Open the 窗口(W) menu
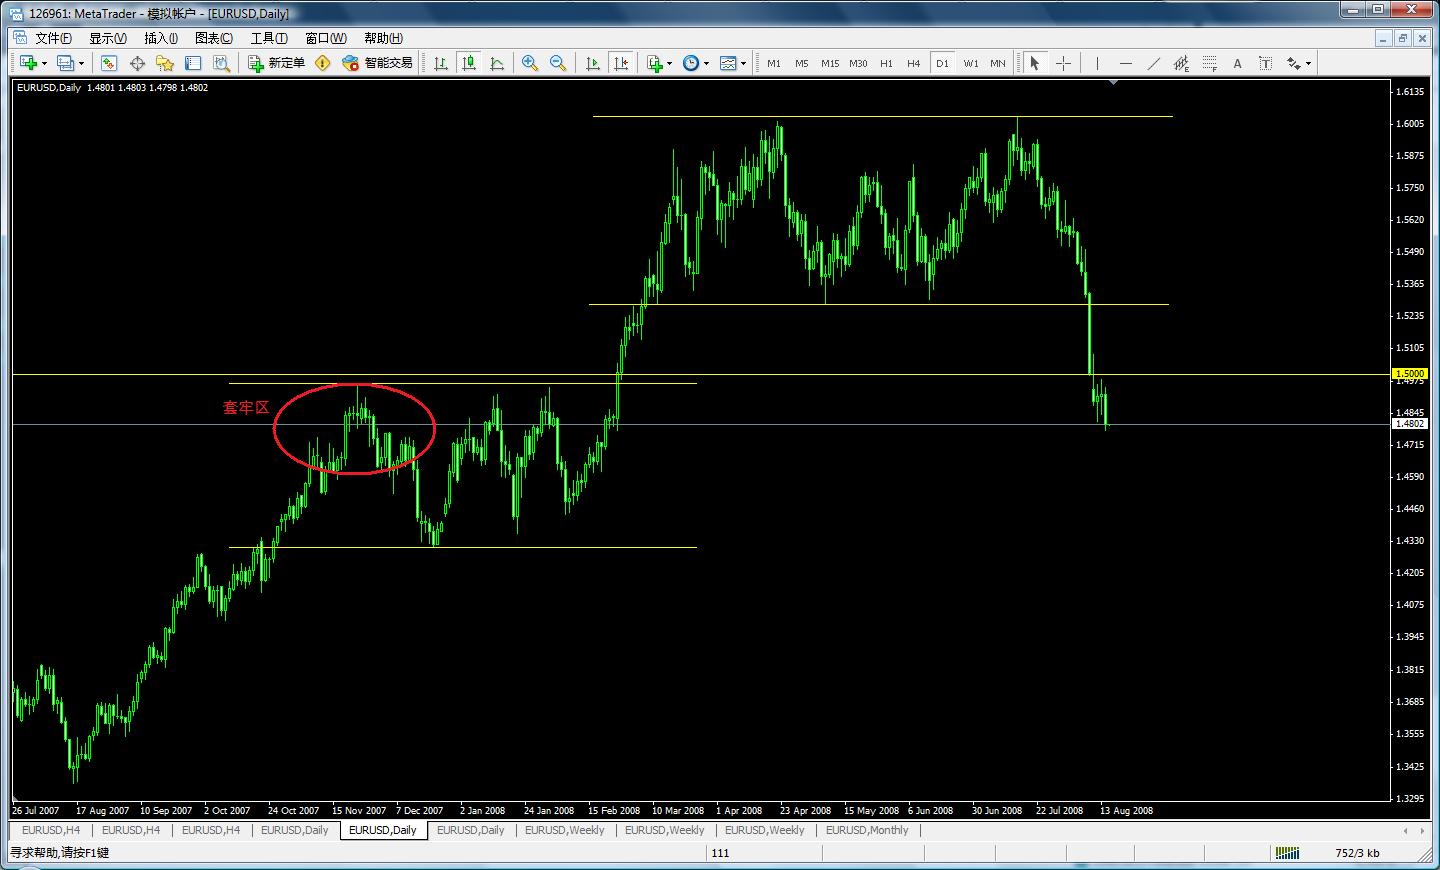Screen dimensions: 1440x870 coord(325,38)
